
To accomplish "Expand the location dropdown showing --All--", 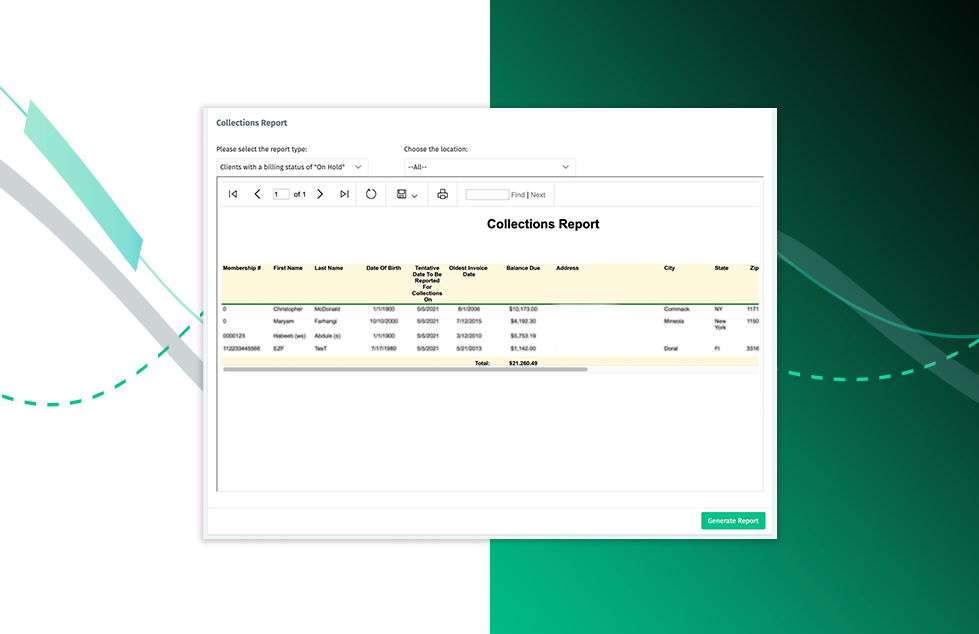I will [489, 166].
